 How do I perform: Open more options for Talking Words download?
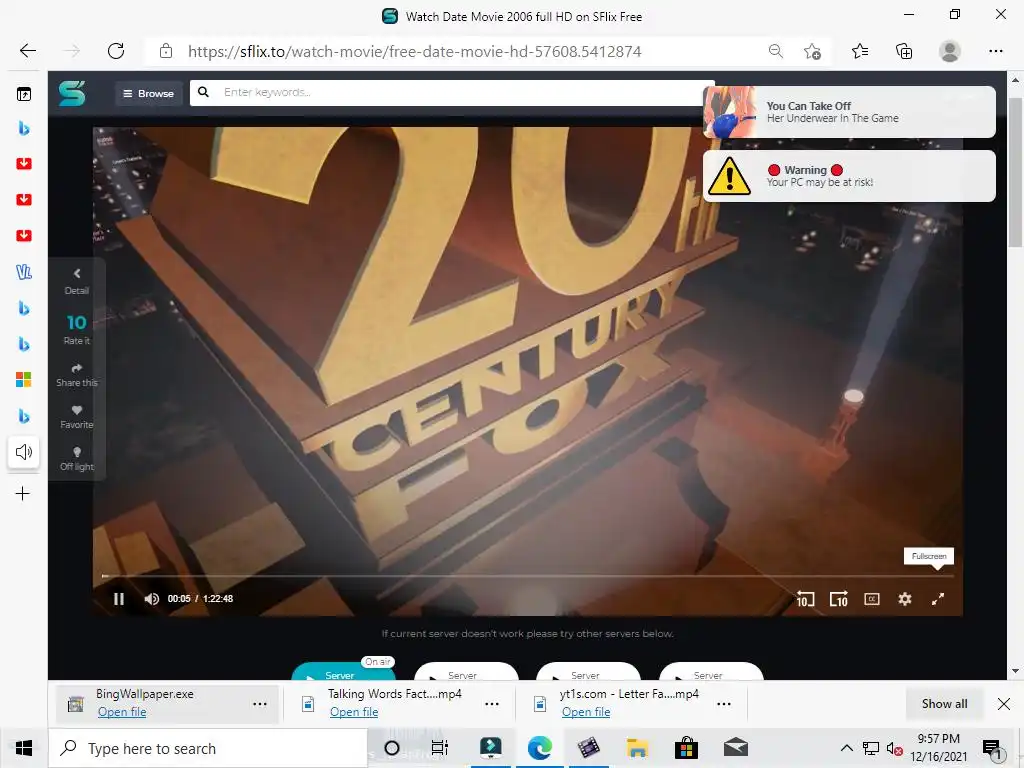(492, 704)
